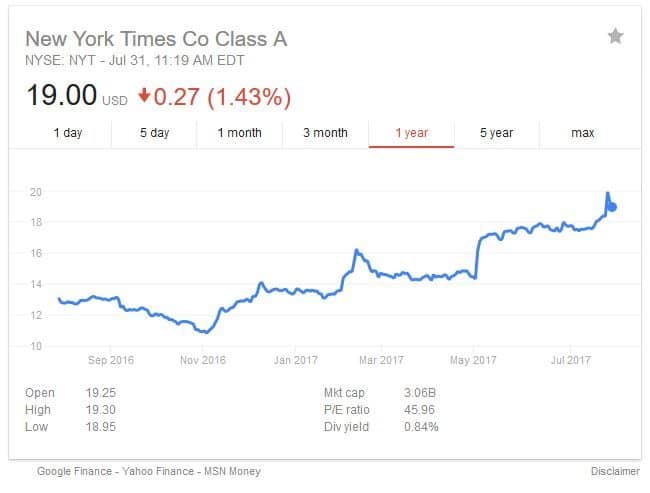The height and width of the screenshot is (493, 650).
Task: Open the Disclaimer link
Action: [x=615, y=471]
